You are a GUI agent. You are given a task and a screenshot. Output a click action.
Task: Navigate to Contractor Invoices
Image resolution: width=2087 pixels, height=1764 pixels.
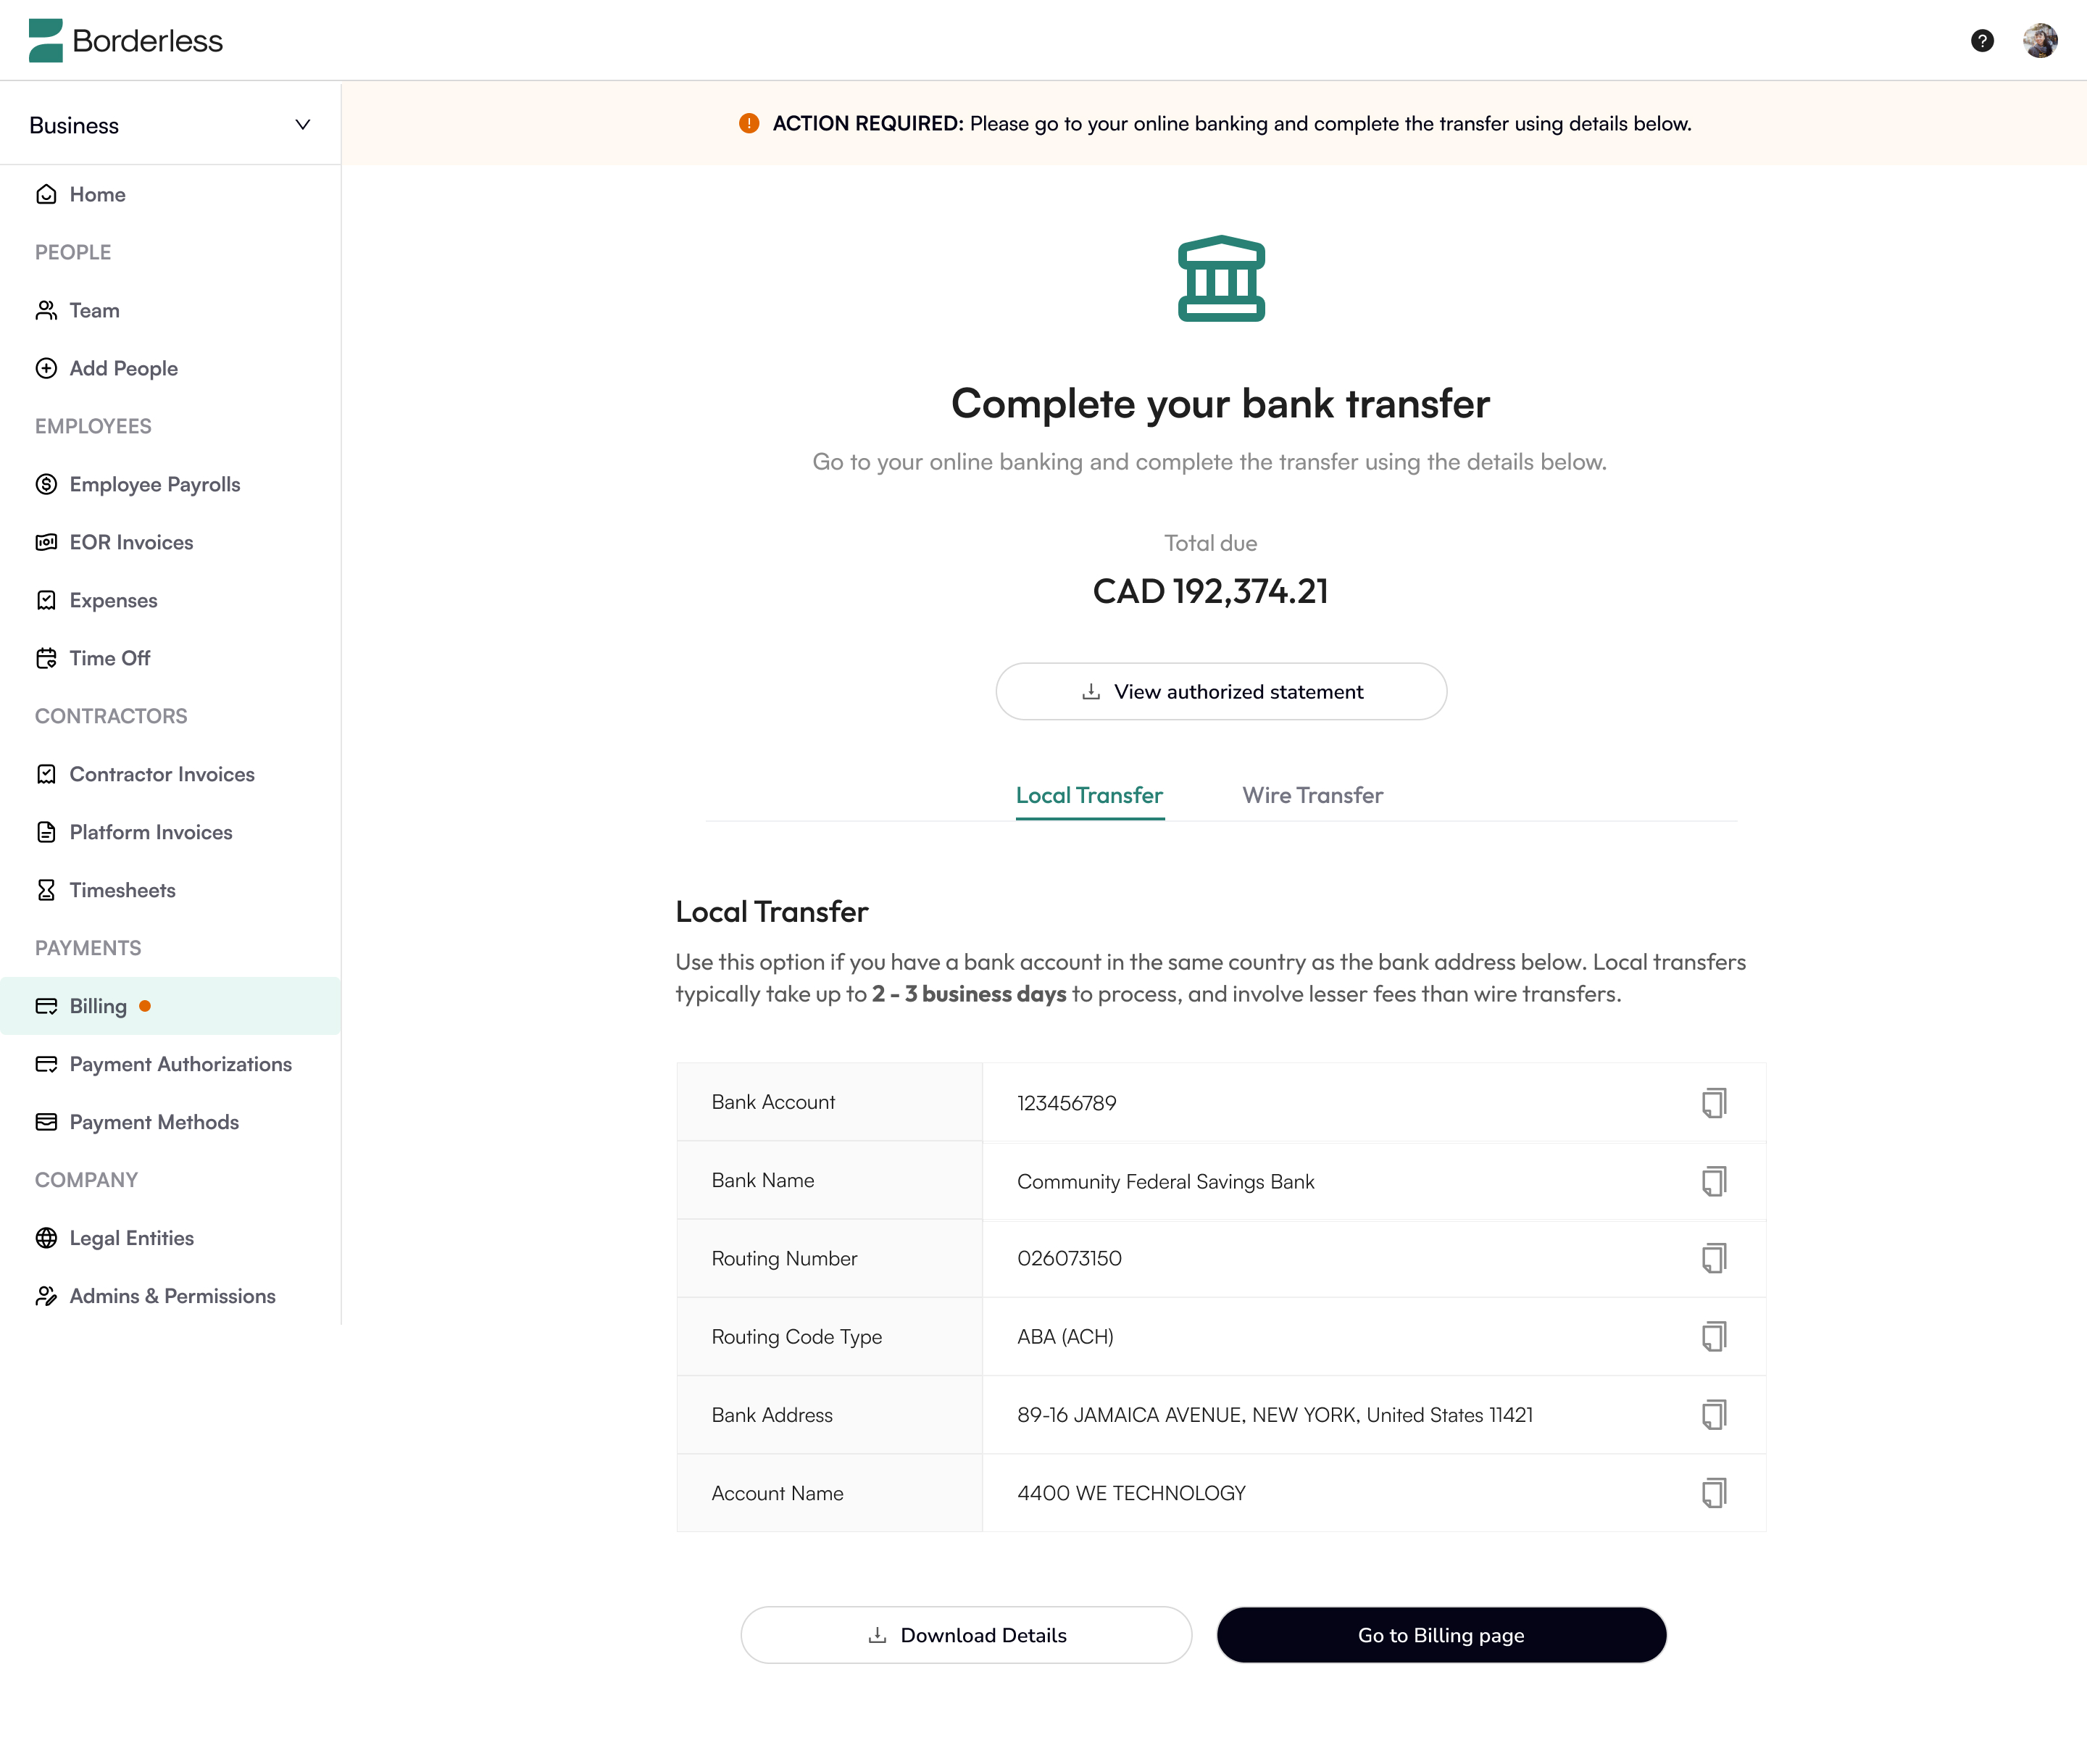click(x=161, y=775)
